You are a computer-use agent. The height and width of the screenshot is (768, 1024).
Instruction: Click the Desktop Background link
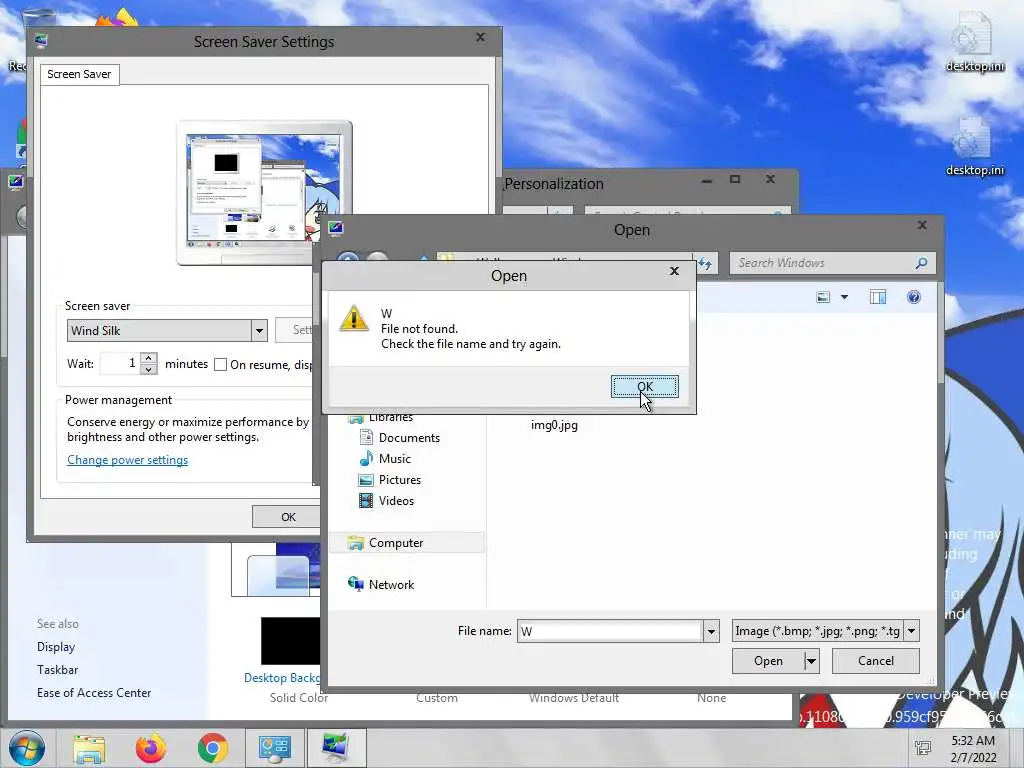281,678
